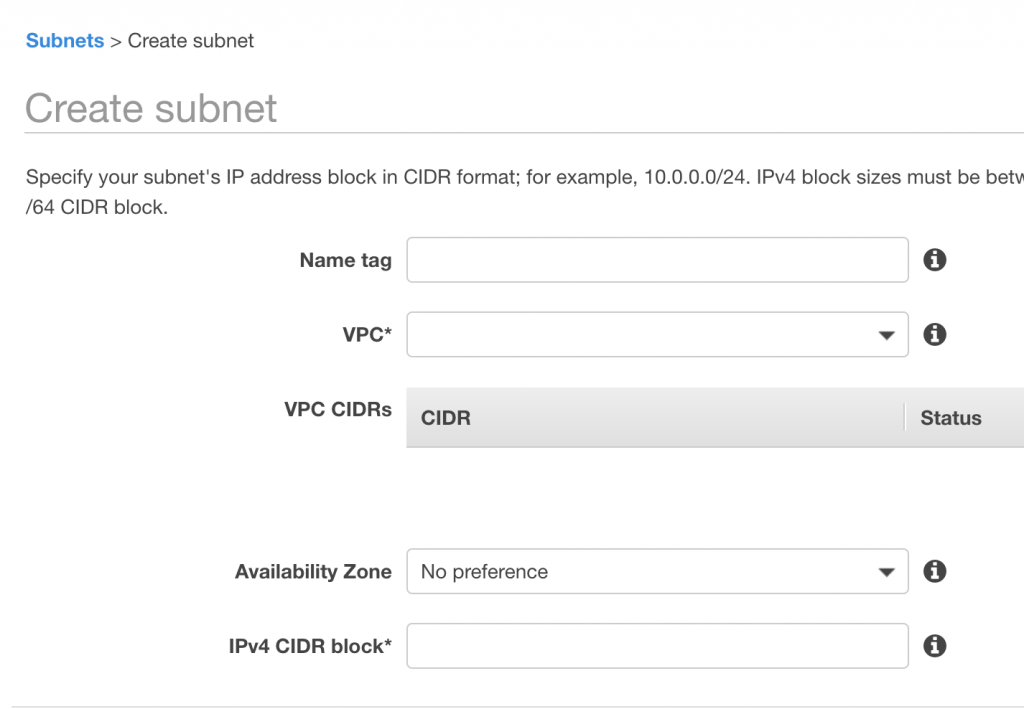Click the arrow on the VPC dropdown
Screen dimensions: 1024x709
886,336
